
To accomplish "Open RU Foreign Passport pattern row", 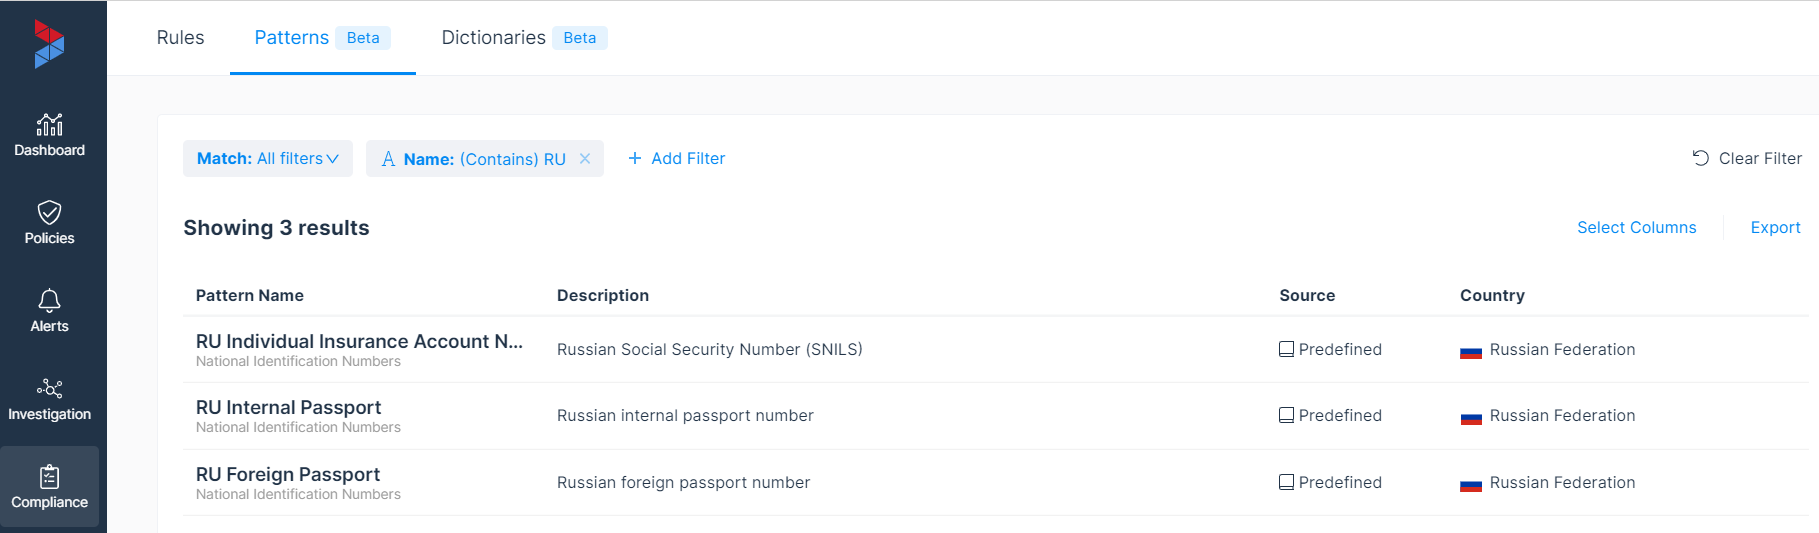I will tap(288, 474).
